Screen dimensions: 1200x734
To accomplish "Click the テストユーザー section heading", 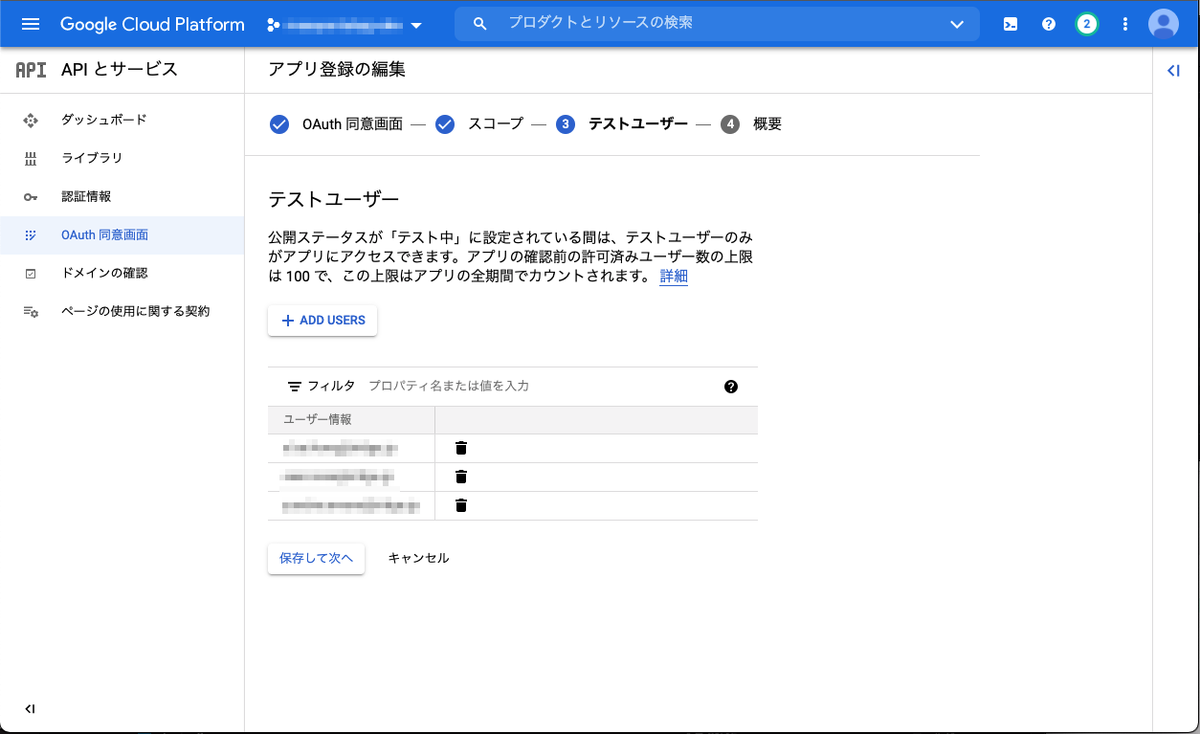I will [334, 199].
